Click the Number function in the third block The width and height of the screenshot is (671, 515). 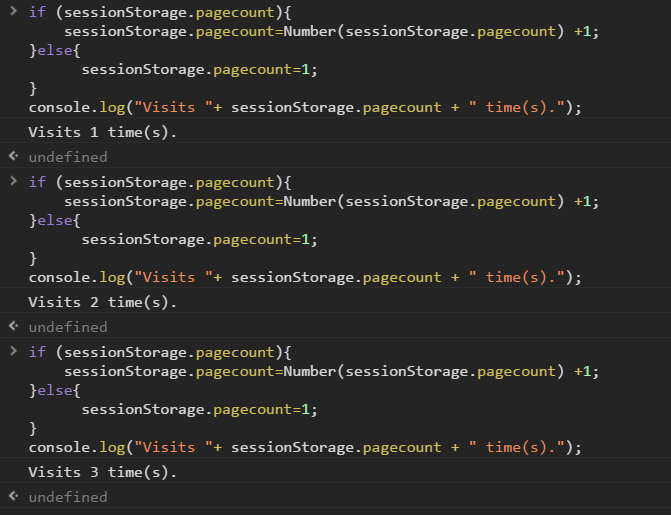pyautogui.click(x=309, y=371)
